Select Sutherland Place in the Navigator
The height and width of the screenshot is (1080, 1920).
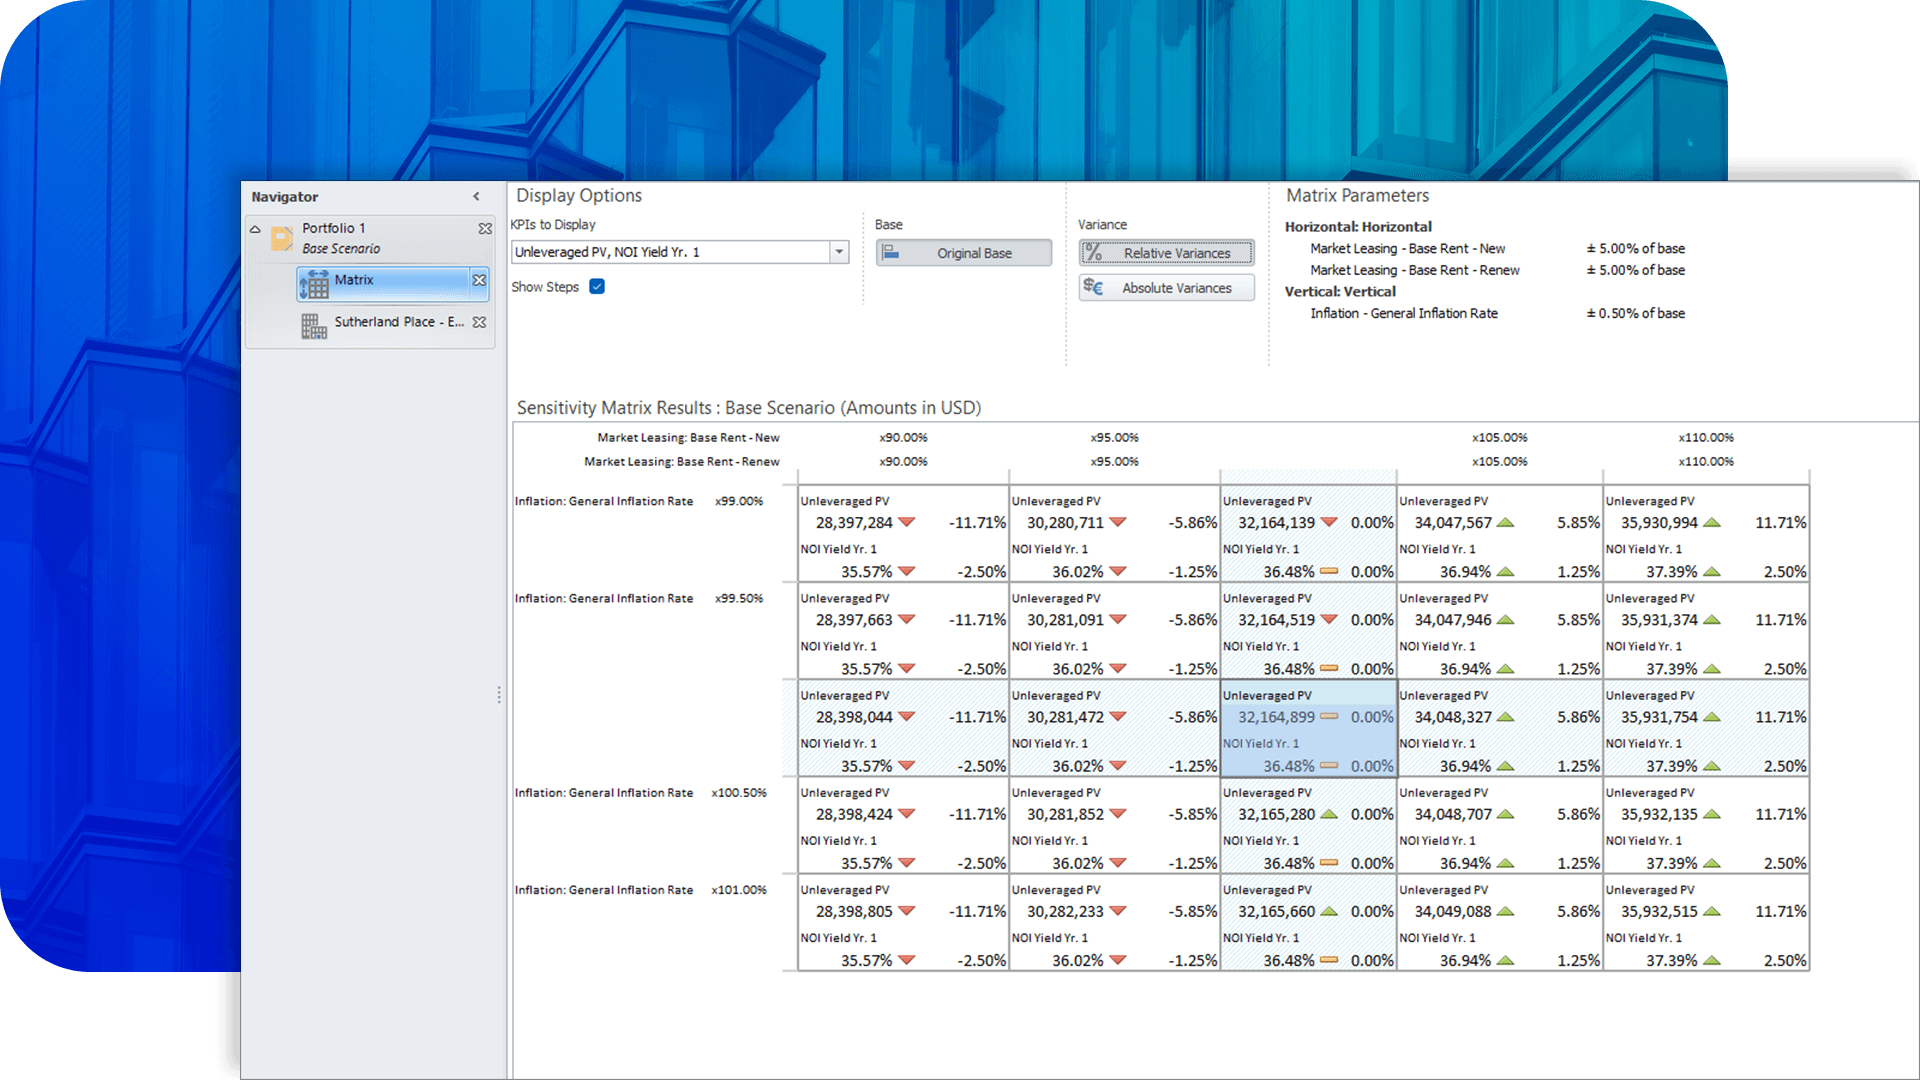(397, 322)
